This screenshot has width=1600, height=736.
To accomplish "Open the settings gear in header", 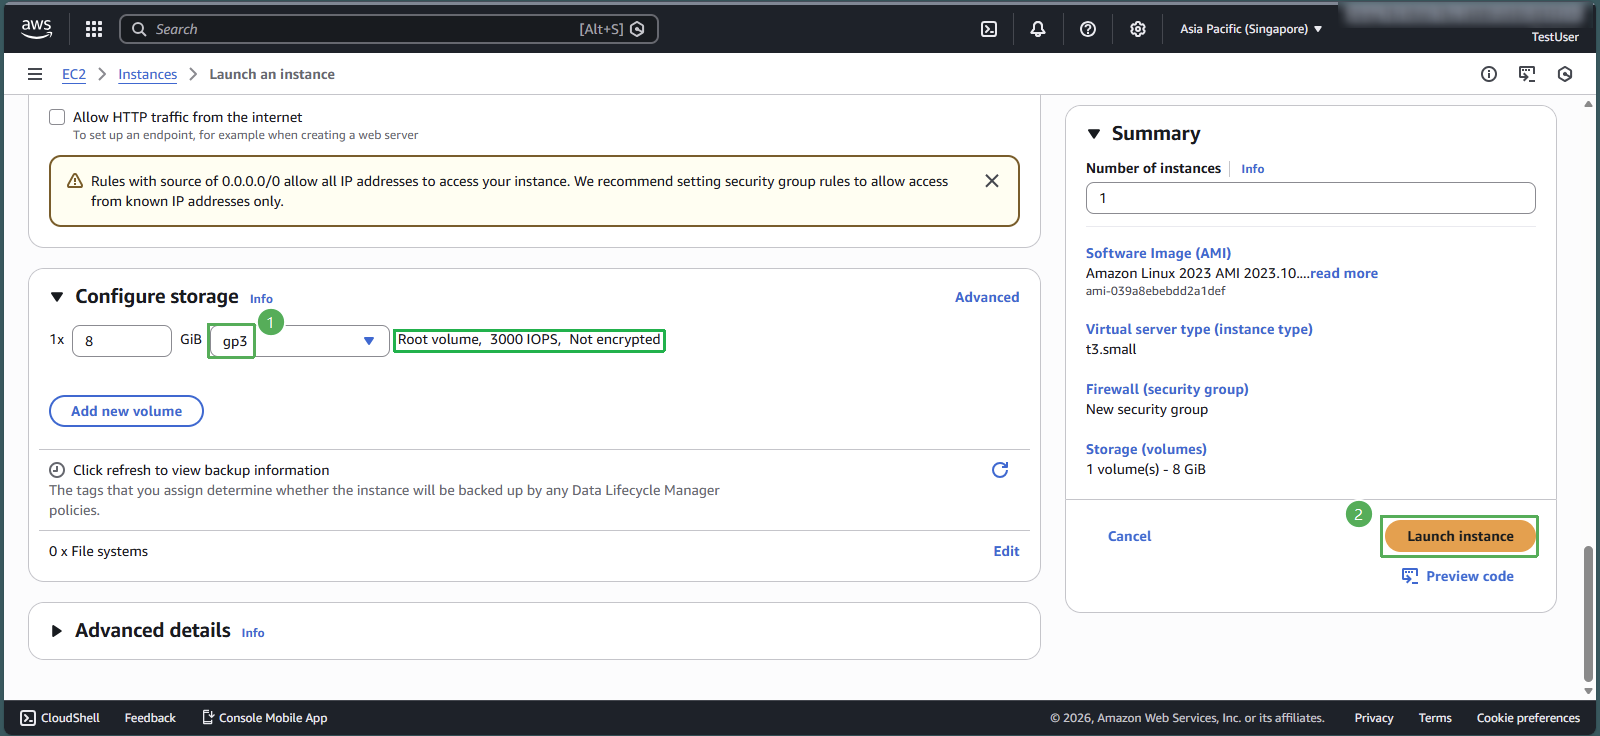I will click(1138, 29).
